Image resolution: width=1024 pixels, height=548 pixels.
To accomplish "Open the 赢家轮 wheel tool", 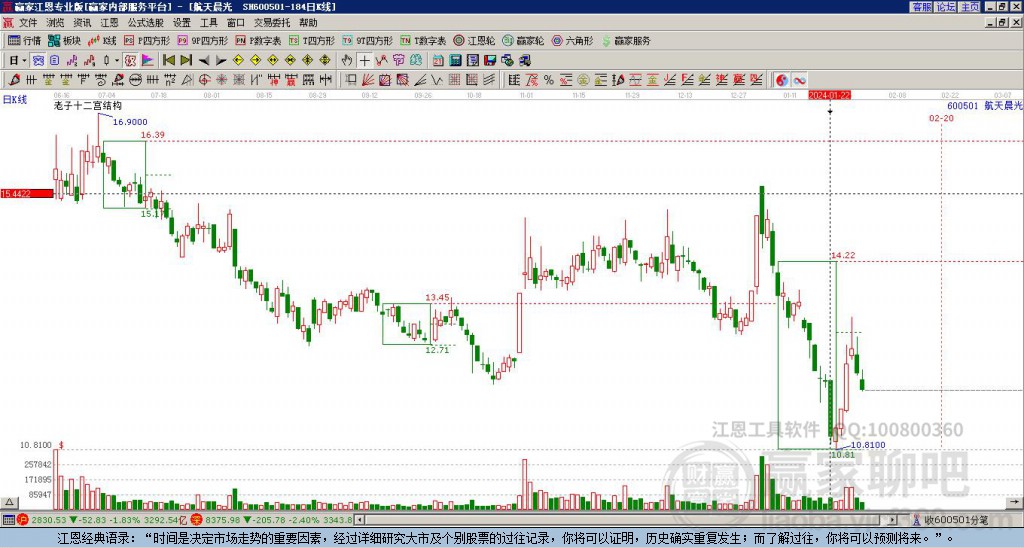I will pos(523,40).
